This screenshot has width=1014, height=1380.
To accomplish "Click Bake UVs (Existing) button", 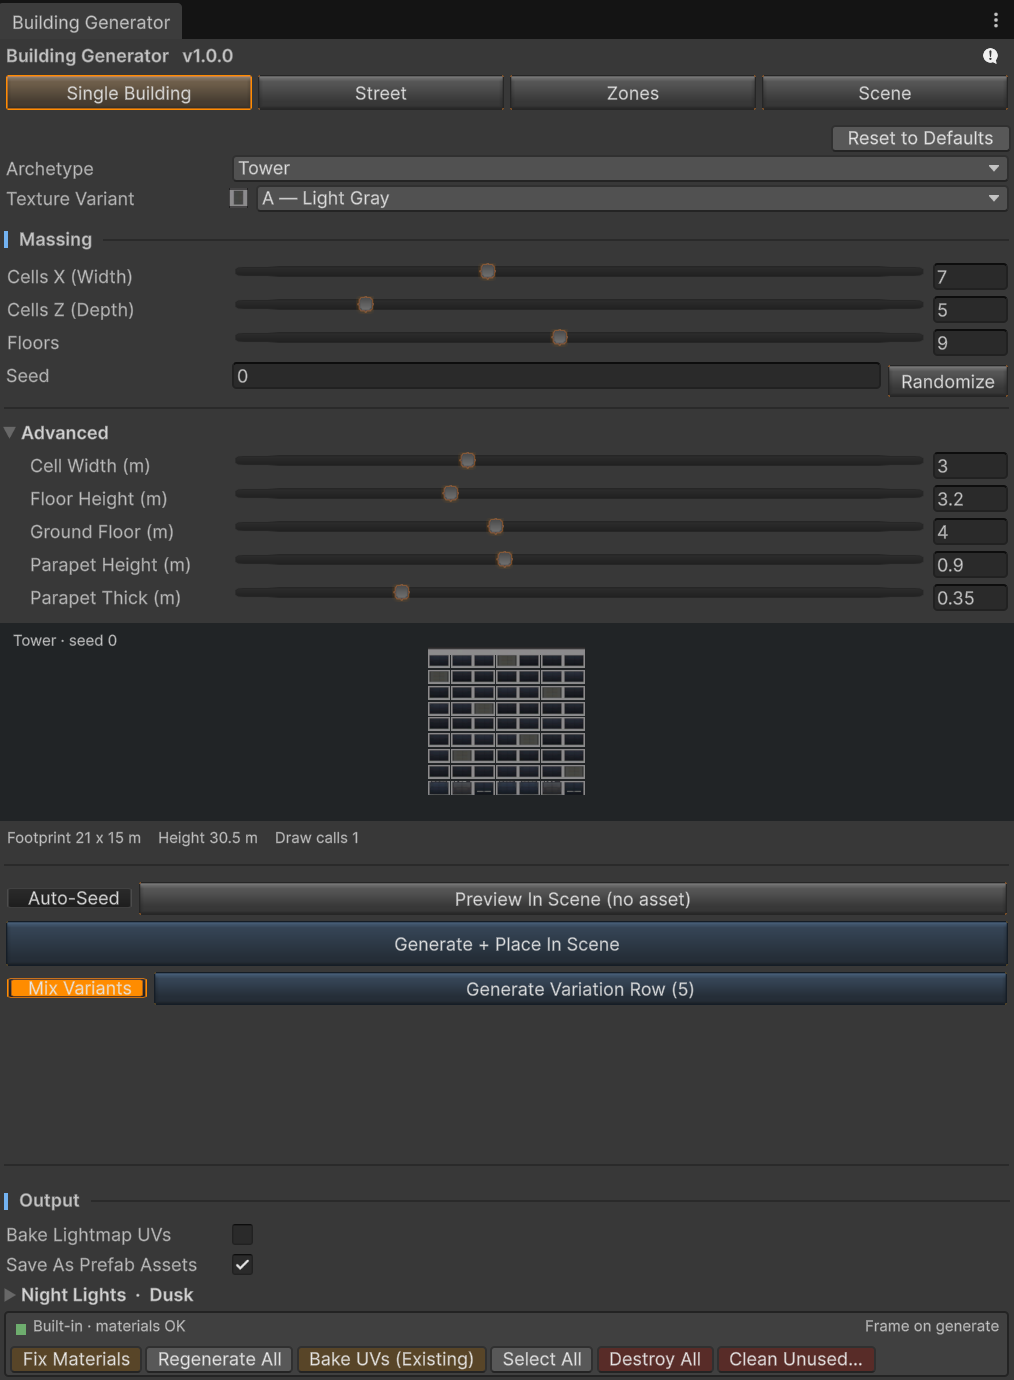I will point(392,1359).
